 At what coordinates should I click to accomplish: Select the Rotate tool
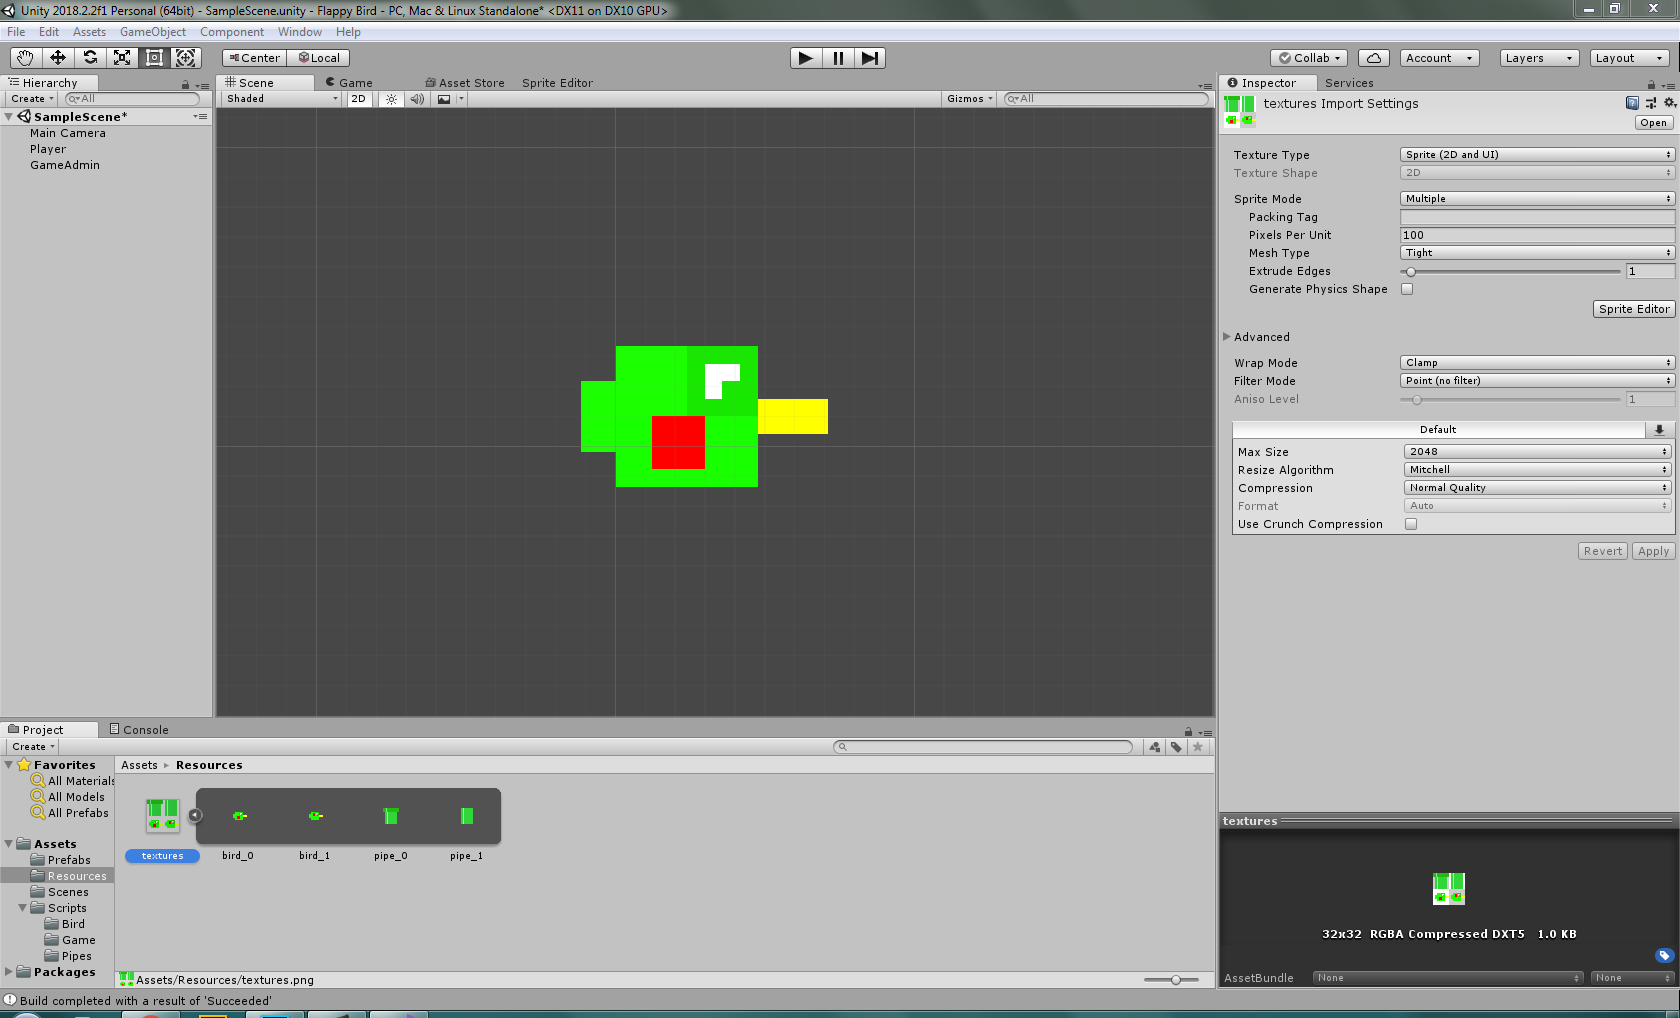point(90,57)
